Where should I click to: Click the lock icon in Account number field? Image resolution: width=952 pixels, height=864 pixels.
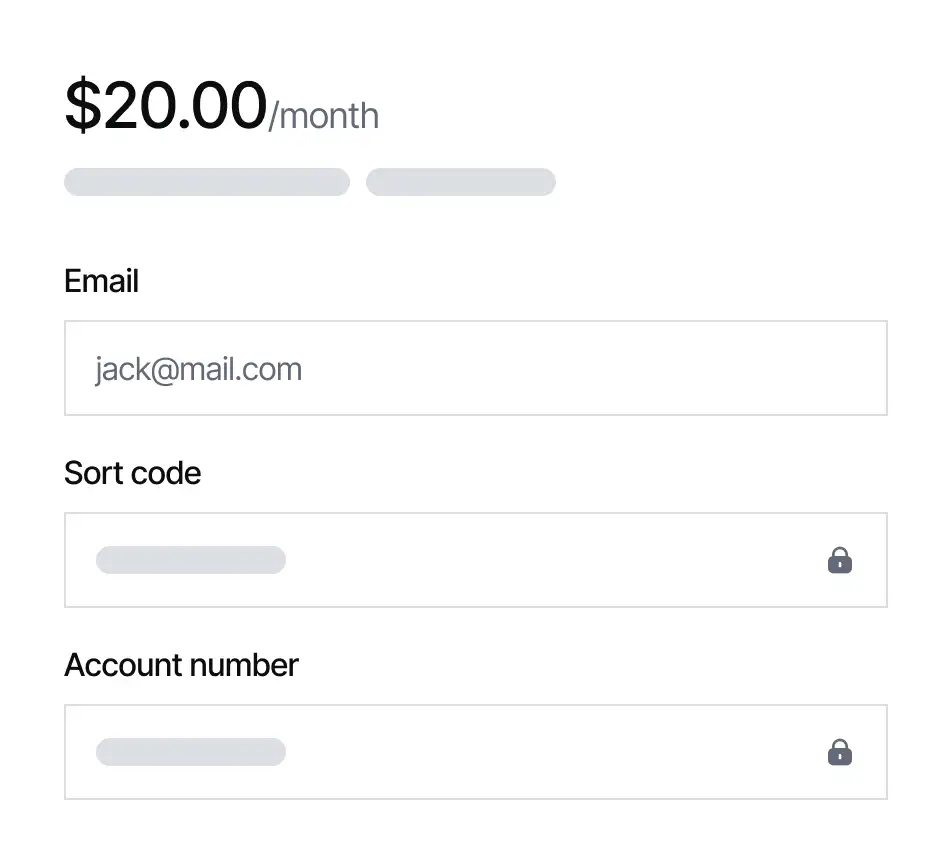tap(840, 752)
